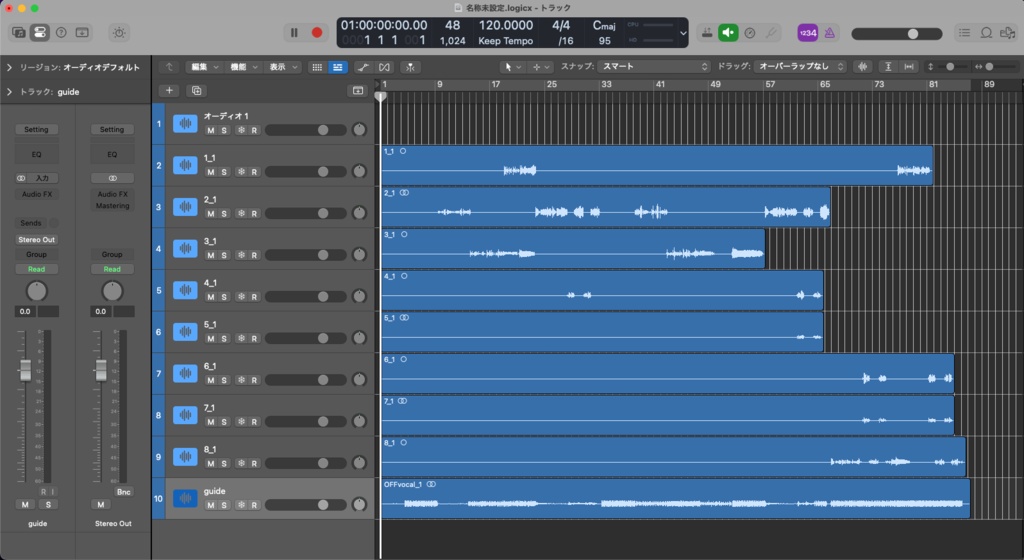
Task: Click the Bnc bounce button
Action: (x=123, y=492)
